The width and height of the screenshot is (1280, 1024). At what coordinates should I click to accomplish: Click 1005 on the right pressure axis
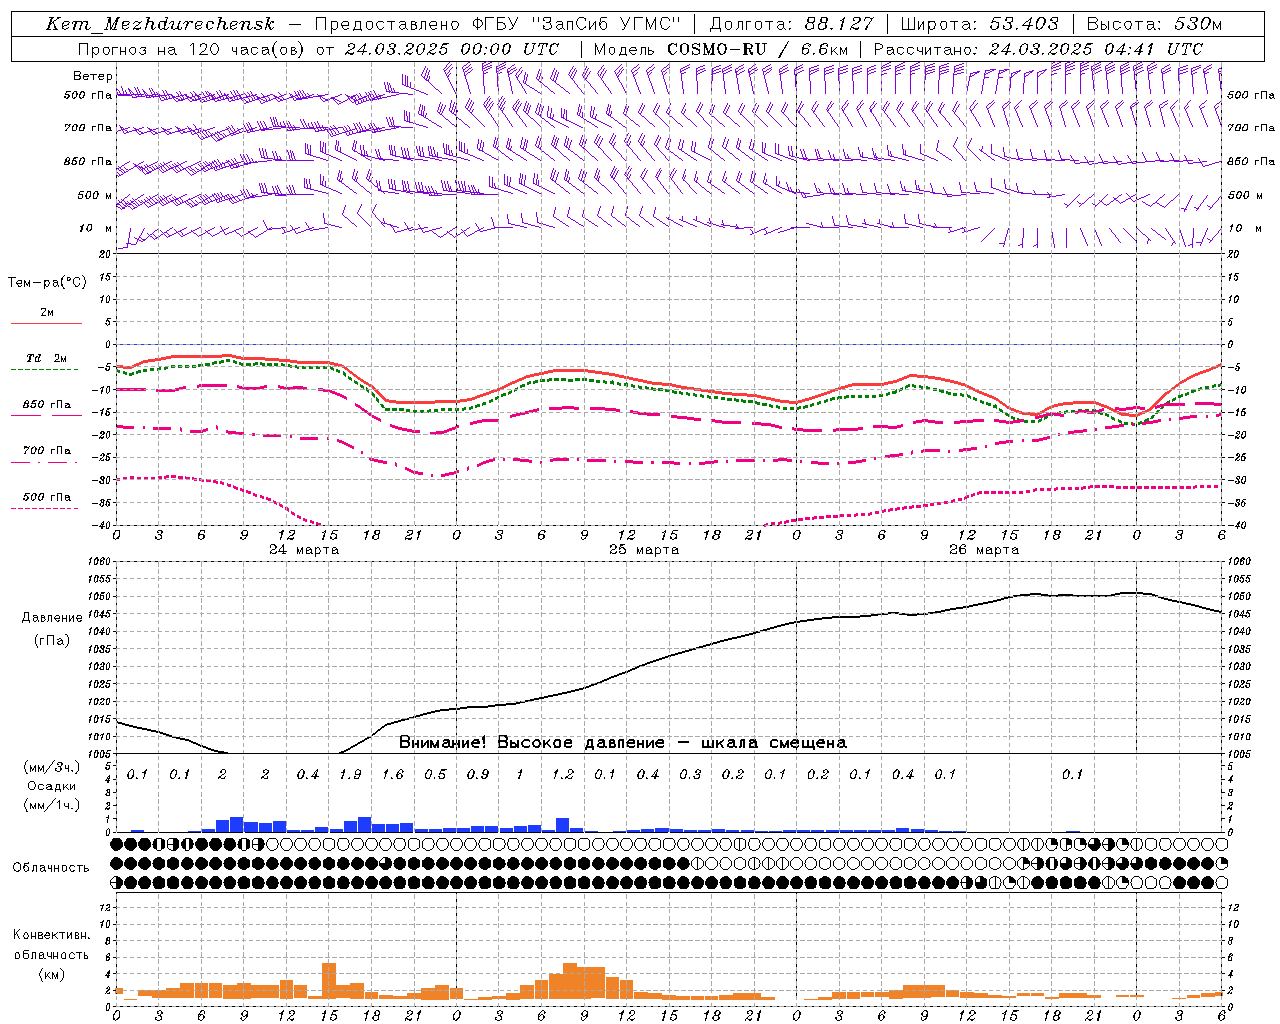click(x=1238, y=753)
